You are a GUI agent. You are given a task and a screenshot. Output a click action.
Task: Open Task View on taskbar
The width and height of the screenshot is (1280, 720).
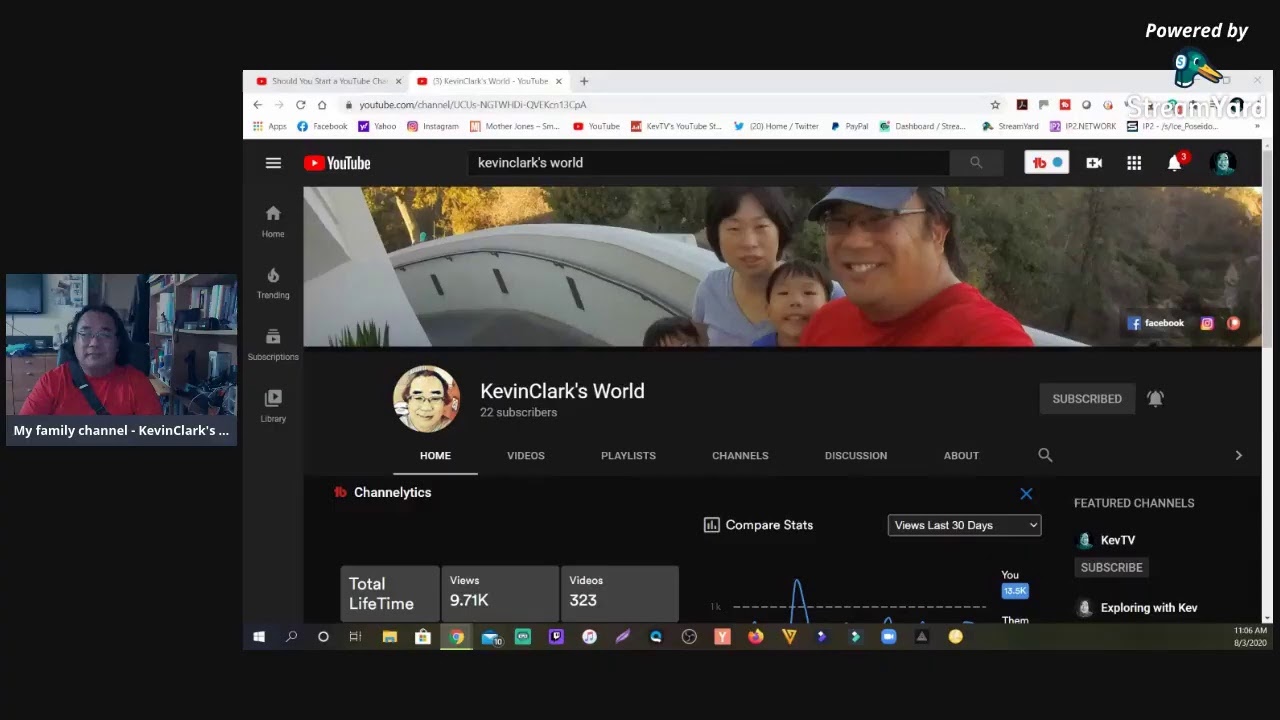coord(355,636)
